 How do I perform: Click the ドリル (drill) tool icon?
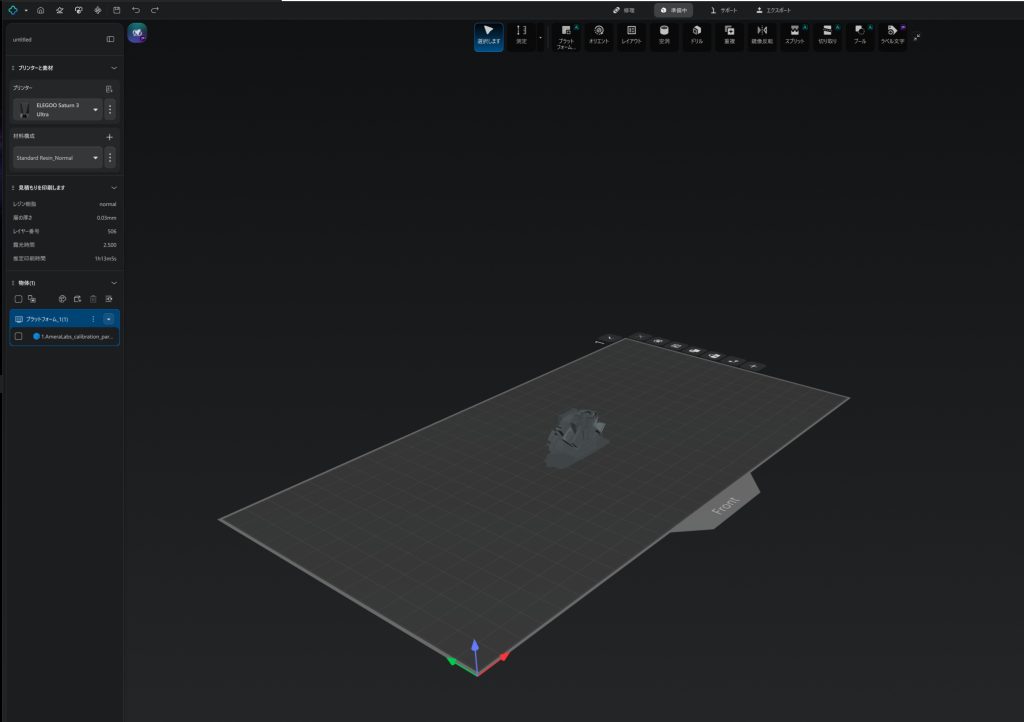(696, 35)
